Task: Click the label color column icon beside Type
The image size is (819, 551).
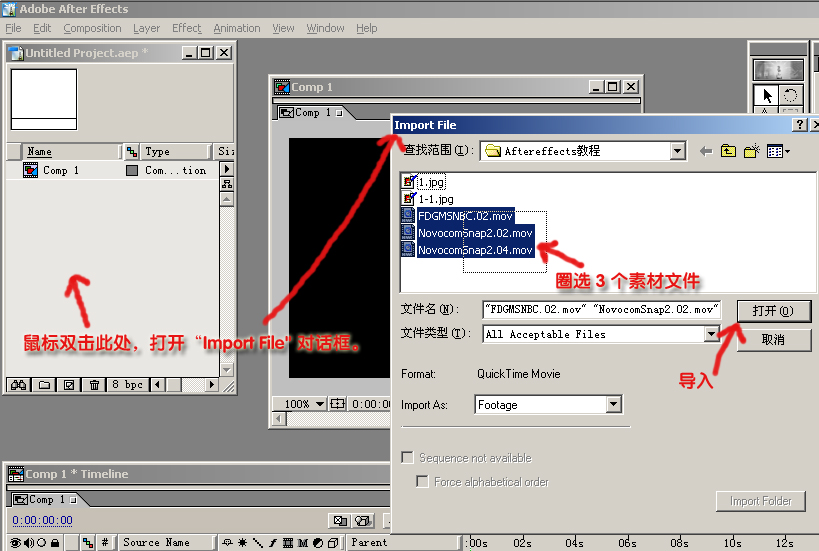Action: click(x=132, y=151)
